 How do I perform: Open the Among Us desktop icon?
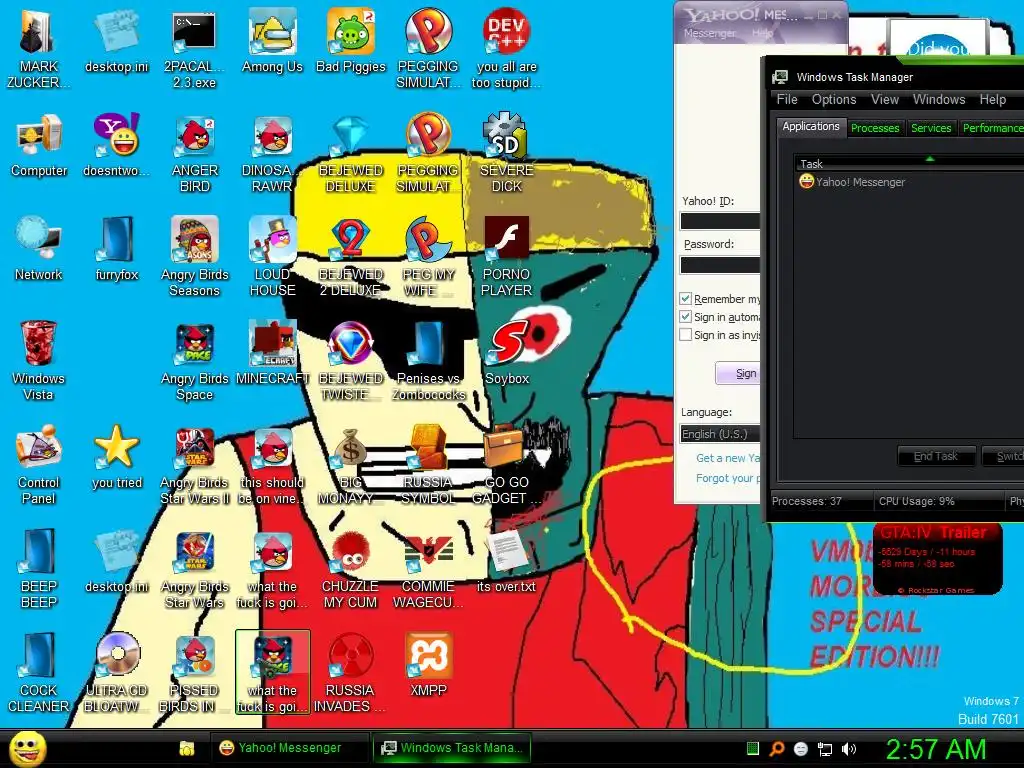coord(272,40)
